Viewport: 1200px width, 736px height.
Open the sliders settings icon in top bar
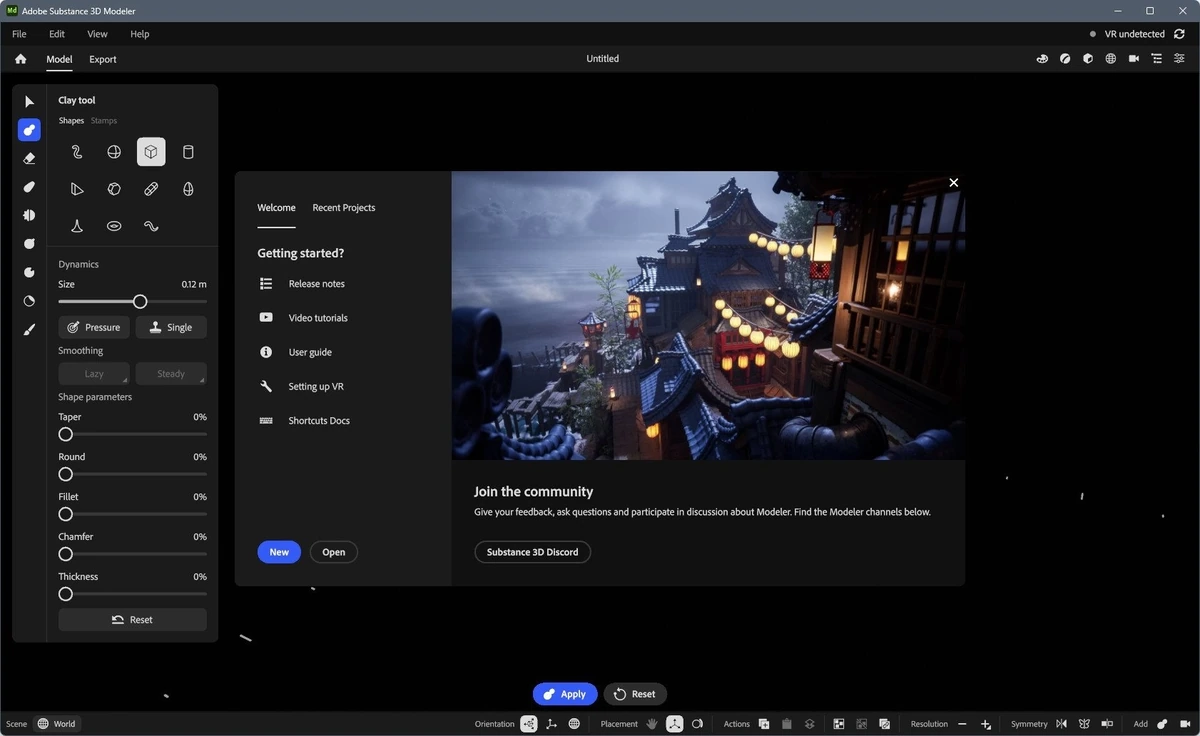point(1179,59)
